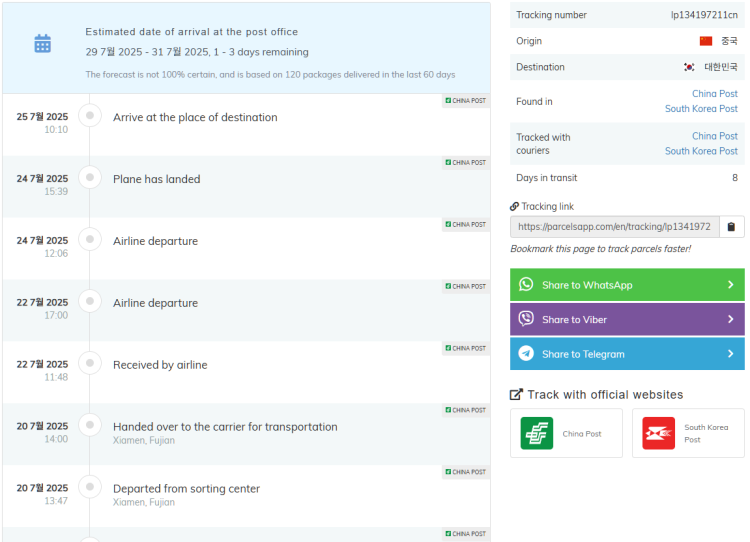The width and height of the screenshot is (750, 542).
Task: Click 'Bookmark this page to track parcels faster!' text
Action: [600, 249]
